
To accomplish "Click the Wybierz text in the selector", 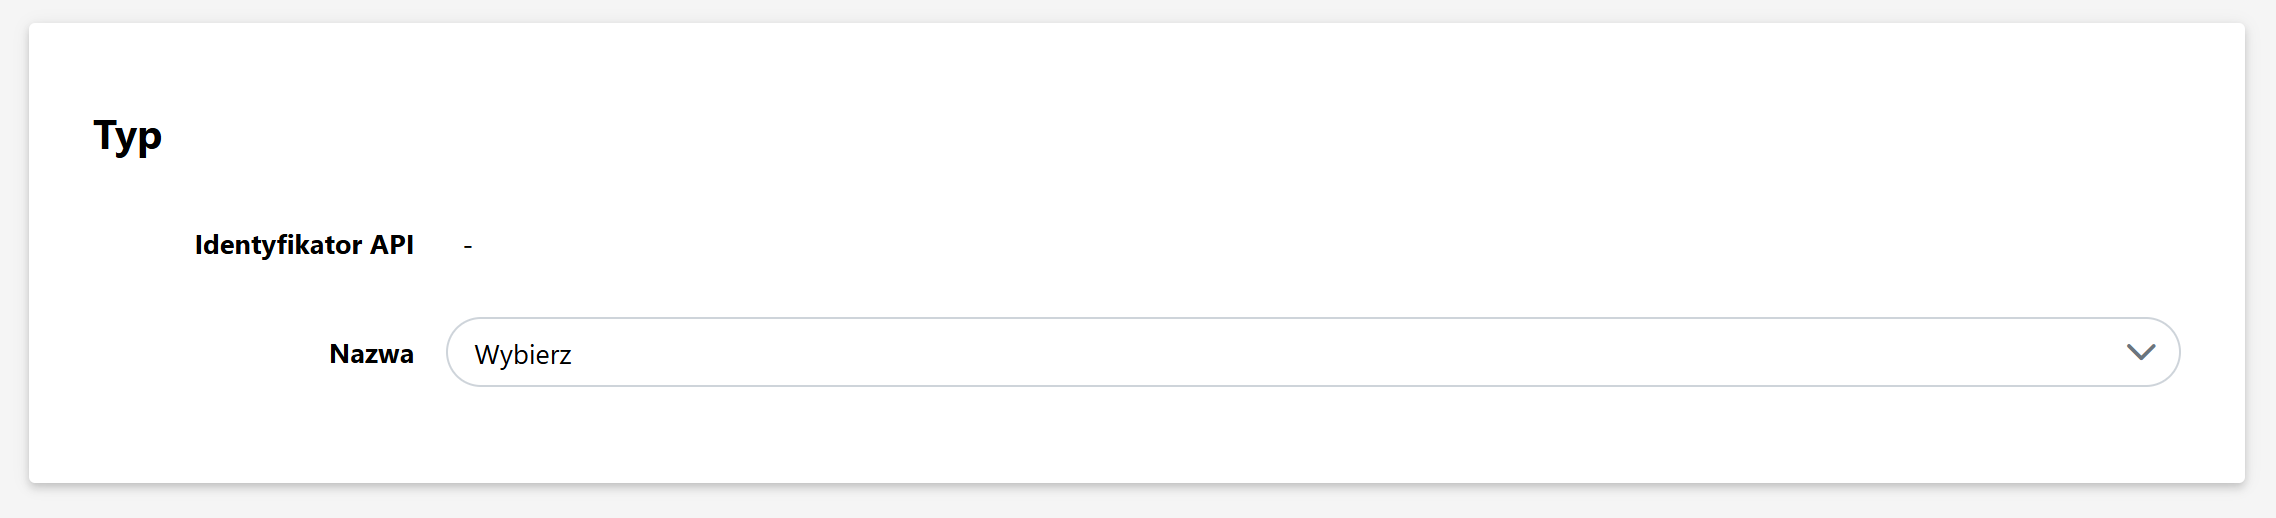I will click(523, 355).
